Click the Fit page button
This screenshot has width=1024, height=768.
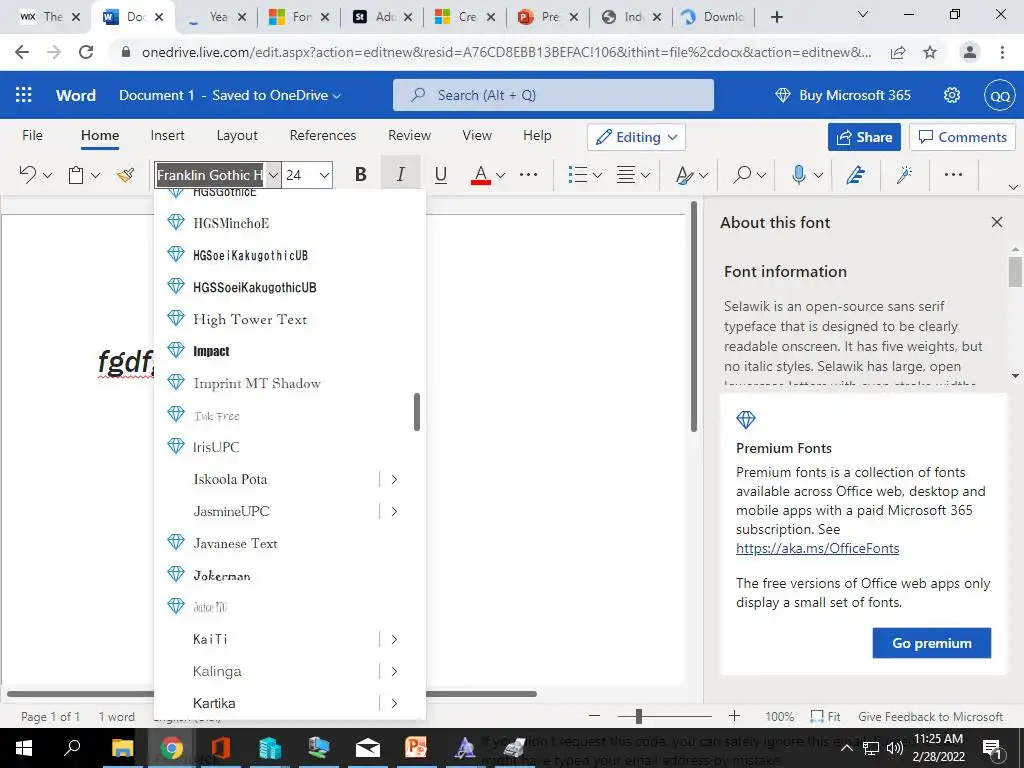tap(825, 716)
